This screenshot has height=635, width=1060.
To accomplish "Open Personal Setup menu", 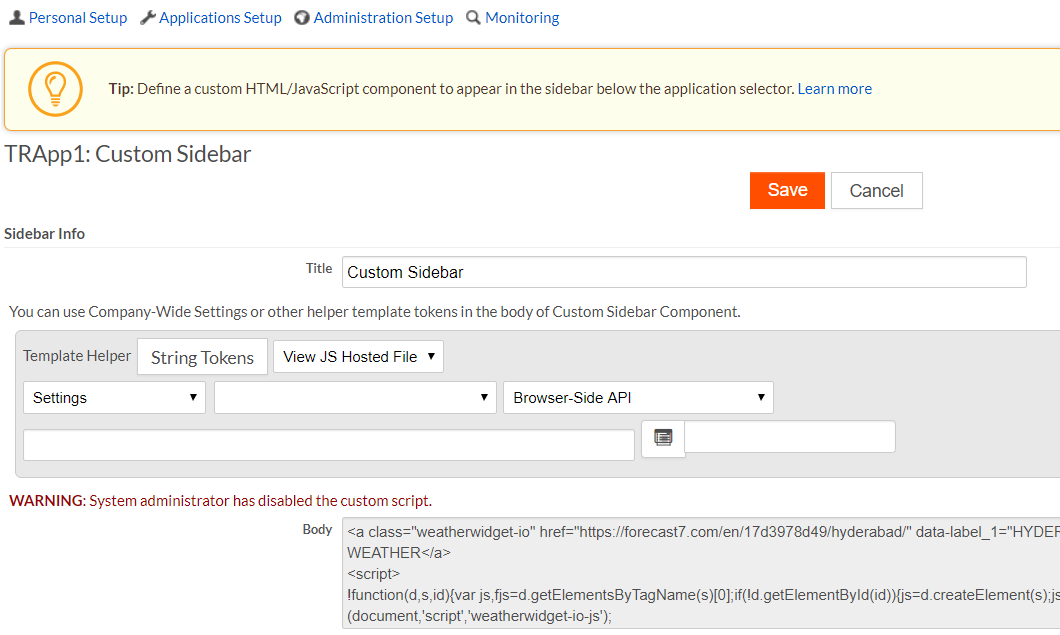I will 78,18.
